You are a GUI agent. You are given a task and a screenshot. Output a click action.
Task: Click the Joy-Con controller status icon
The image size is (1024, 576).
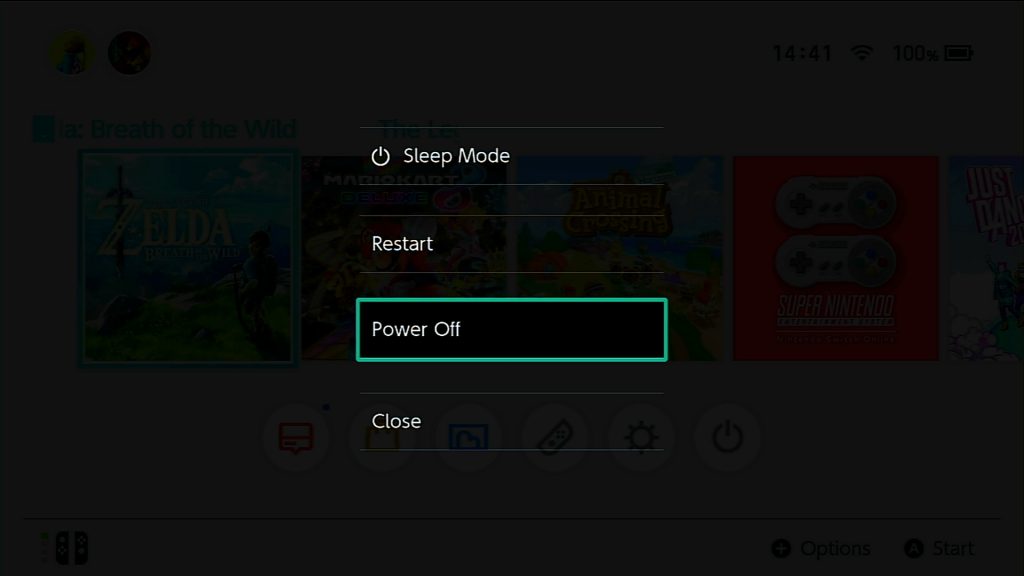[71, 547]
